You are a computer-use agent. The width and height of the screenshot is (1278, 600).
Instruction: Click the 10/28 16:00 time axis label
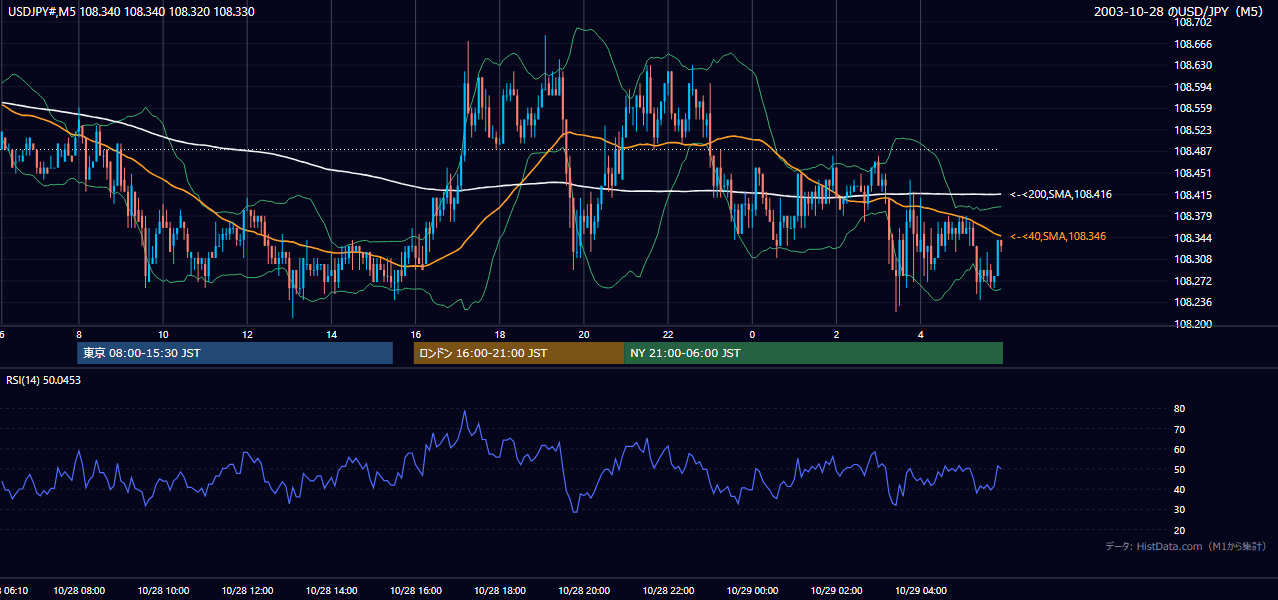[416, 591]
